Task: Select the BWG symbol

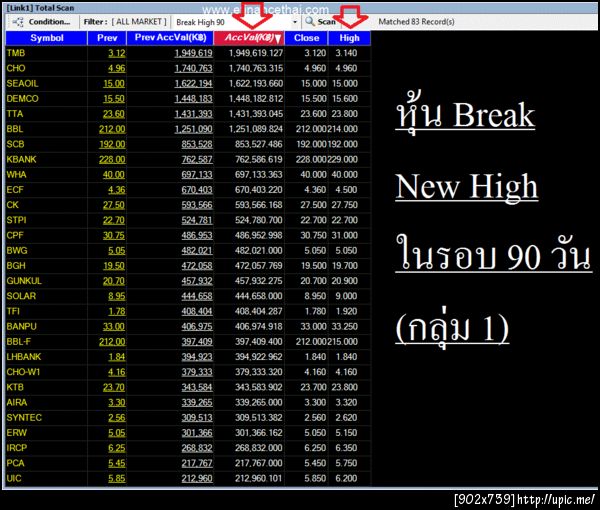Action: [17, 250]
